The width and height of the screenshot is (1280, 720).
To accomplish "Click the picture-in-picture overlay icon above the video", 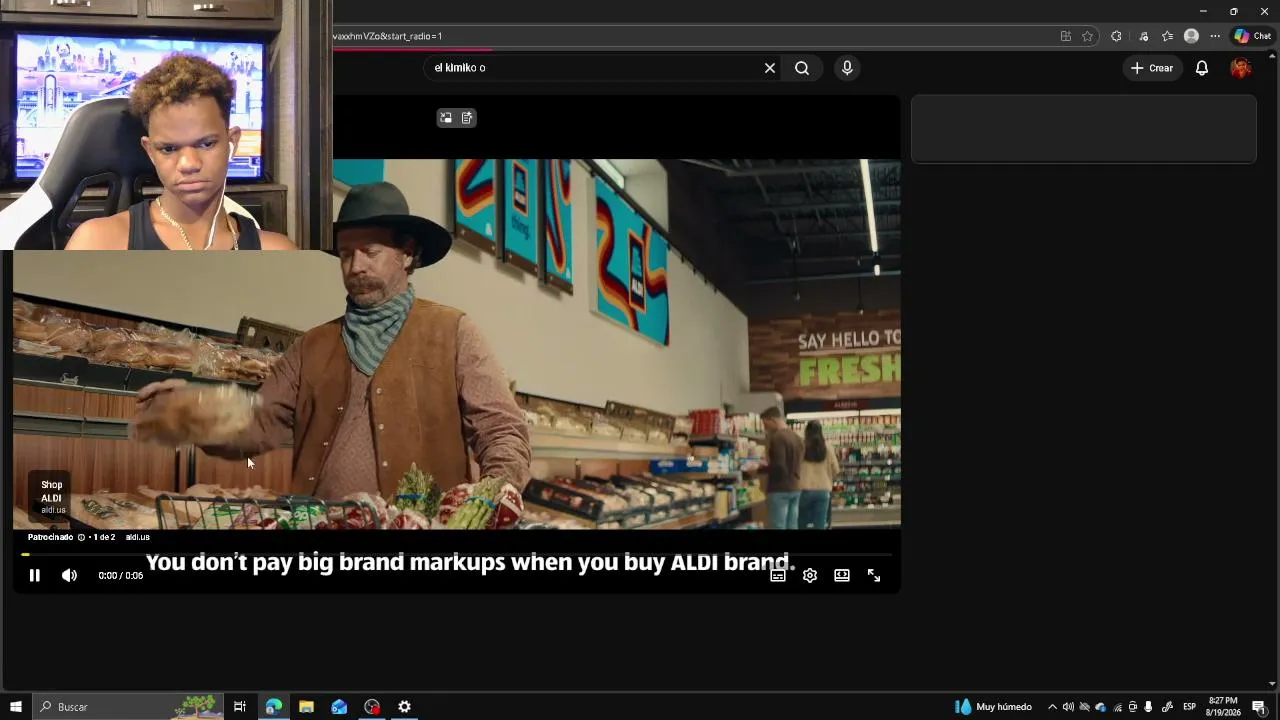I will point(446,118).
